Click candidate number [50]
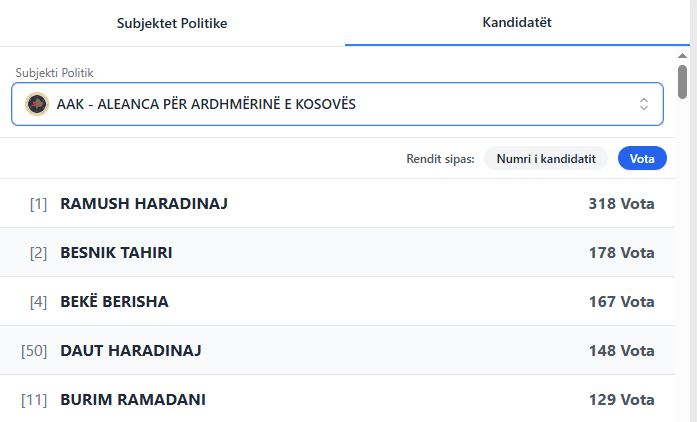Viewport: 697px width, 422px height. point(34,351)
